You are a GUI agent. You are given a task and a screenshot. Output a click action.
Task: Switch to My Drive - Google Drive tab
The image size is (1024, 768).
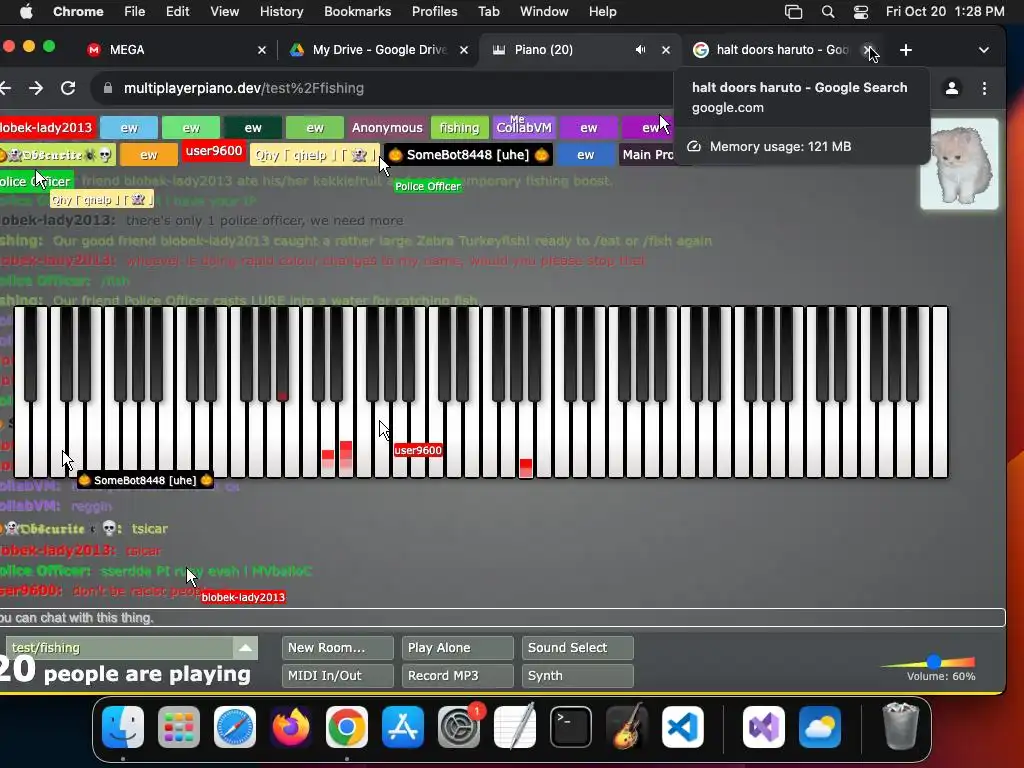(x=379, y=50)
